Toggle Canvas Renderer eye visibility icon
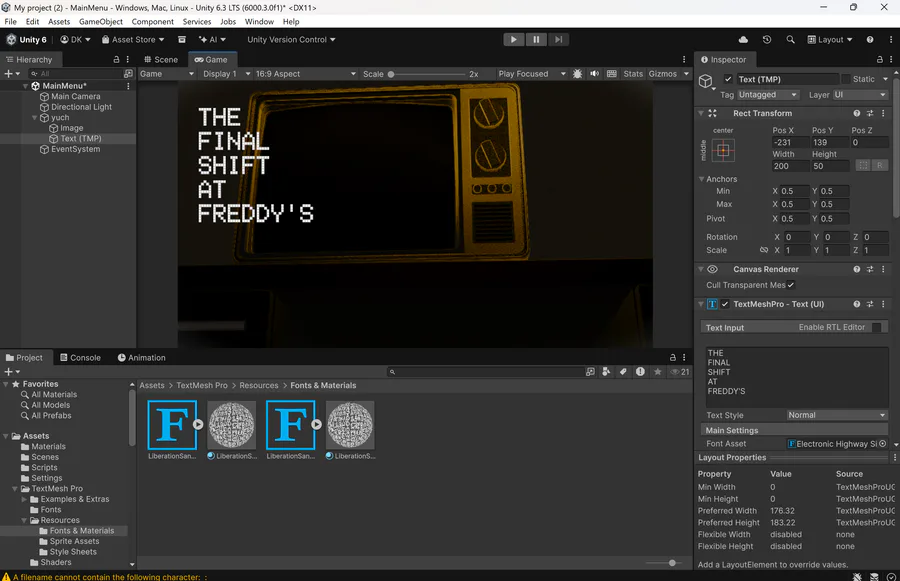 [712, 269]
